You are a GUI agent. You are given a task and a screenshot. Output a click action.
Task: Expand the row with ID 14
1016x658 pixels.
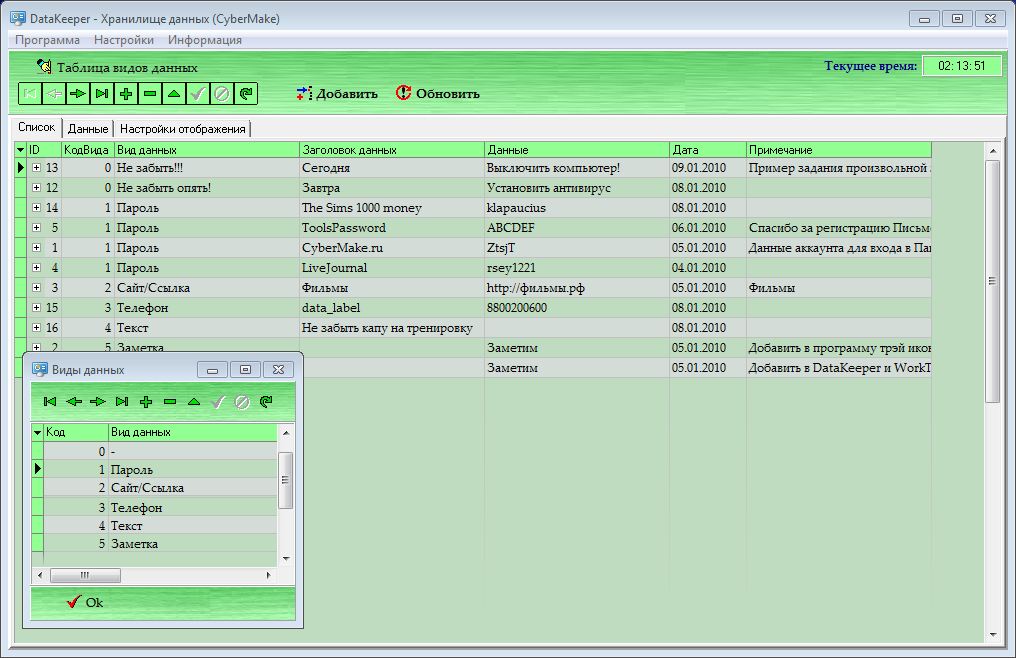point(36,208)
